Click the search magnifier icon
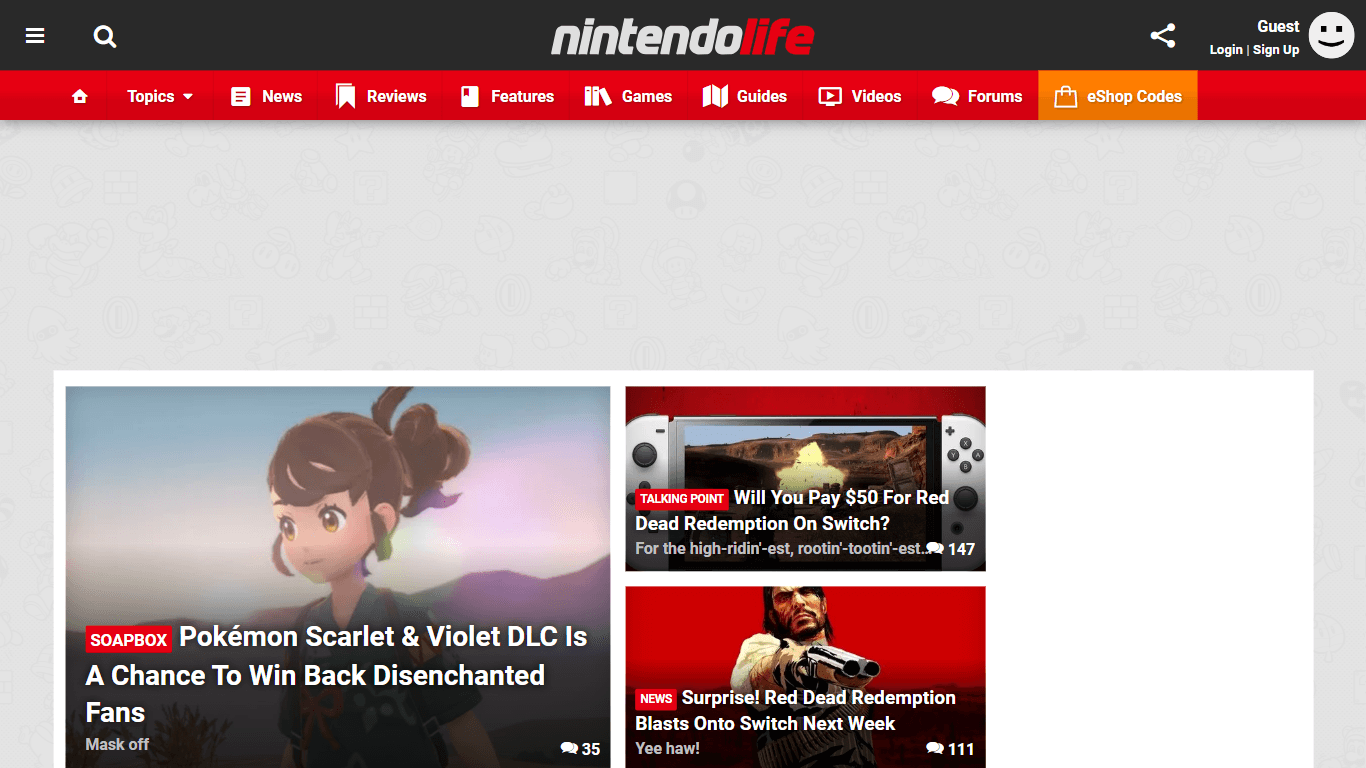Screen dimensions: 1366x768 click(x=105, y=37)
